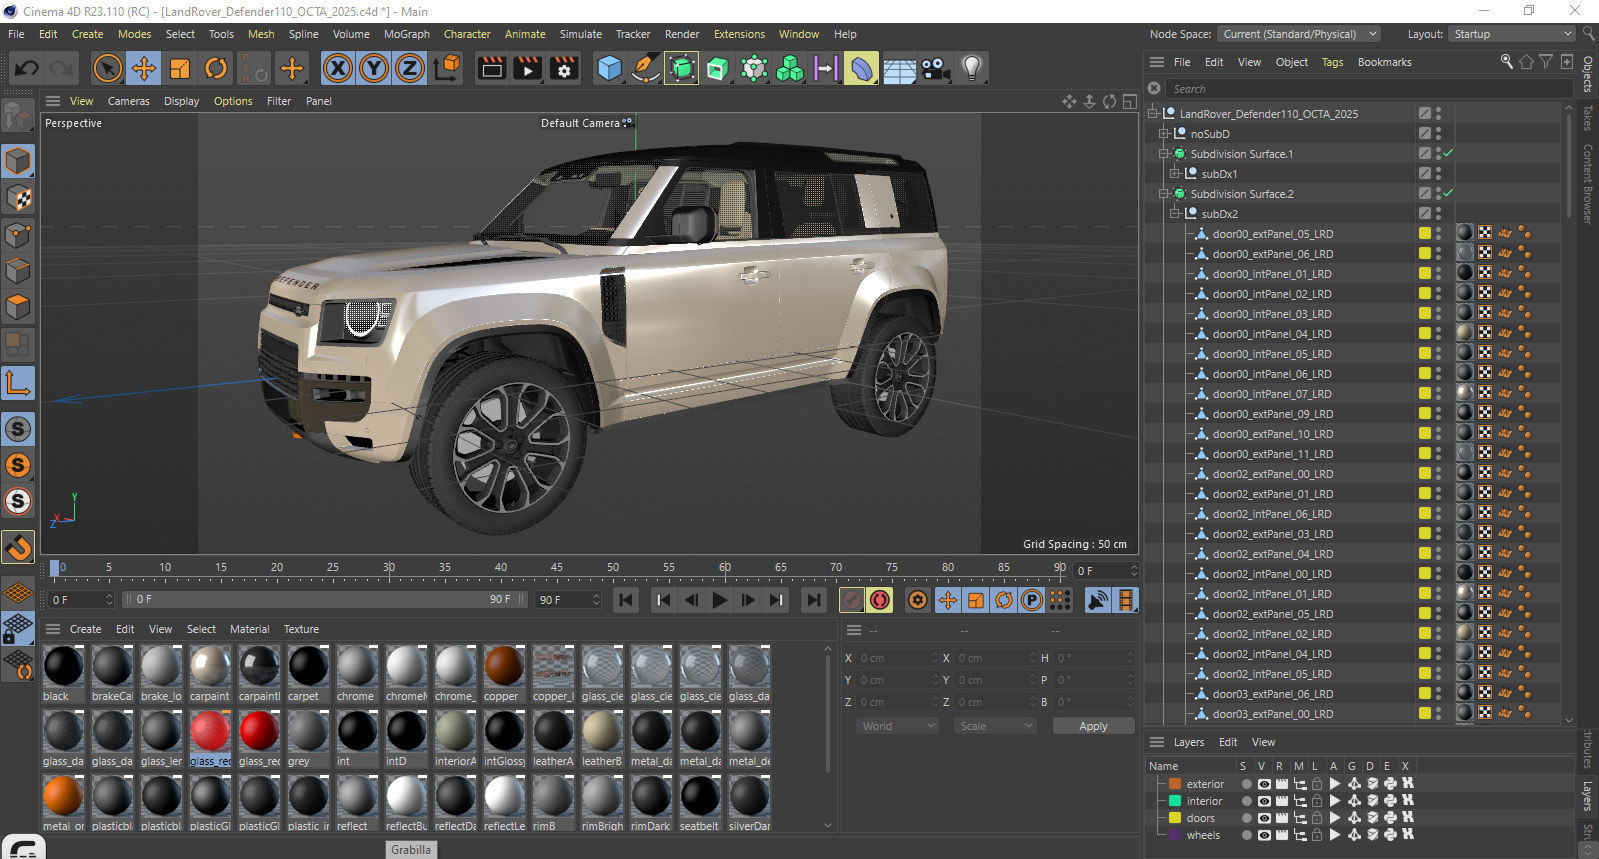Image resolution: width=1599 pixels, height=859 pixels.
Task: Select the glass_red material swatch
Action: (210, 739)
